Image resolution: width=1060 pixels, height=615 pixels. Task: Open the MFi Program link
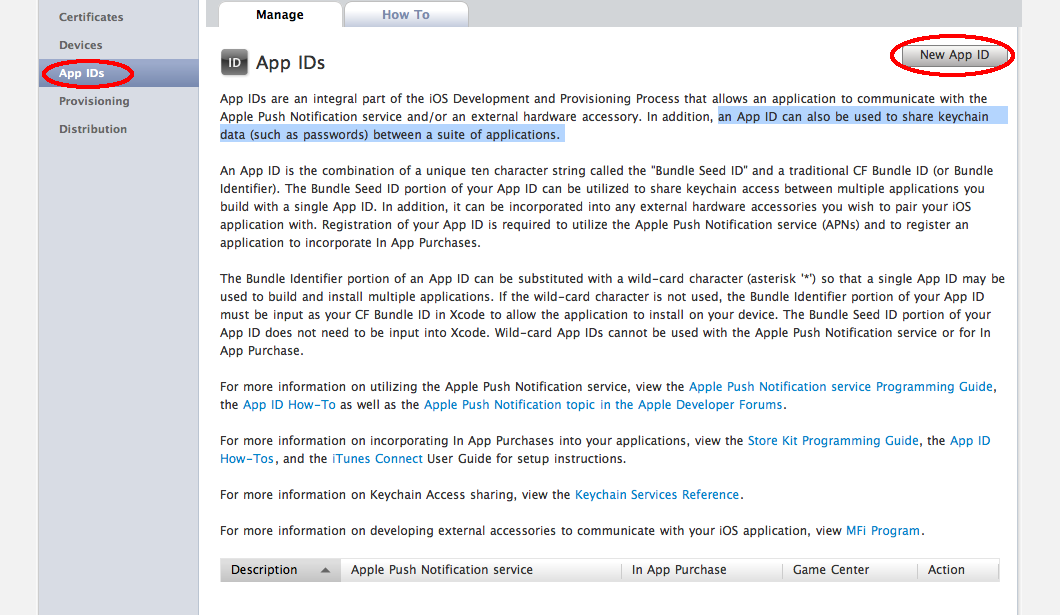pos(882,531)
